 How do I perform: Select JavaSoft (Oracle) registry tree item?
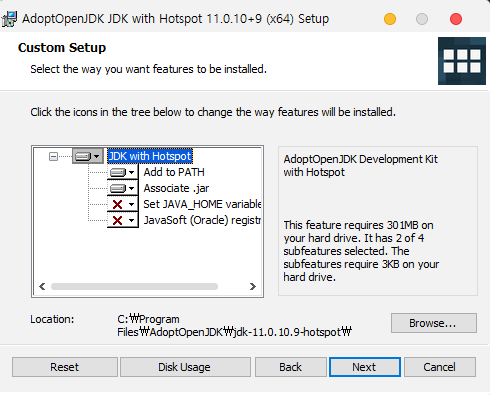click(x=202, y=220)
